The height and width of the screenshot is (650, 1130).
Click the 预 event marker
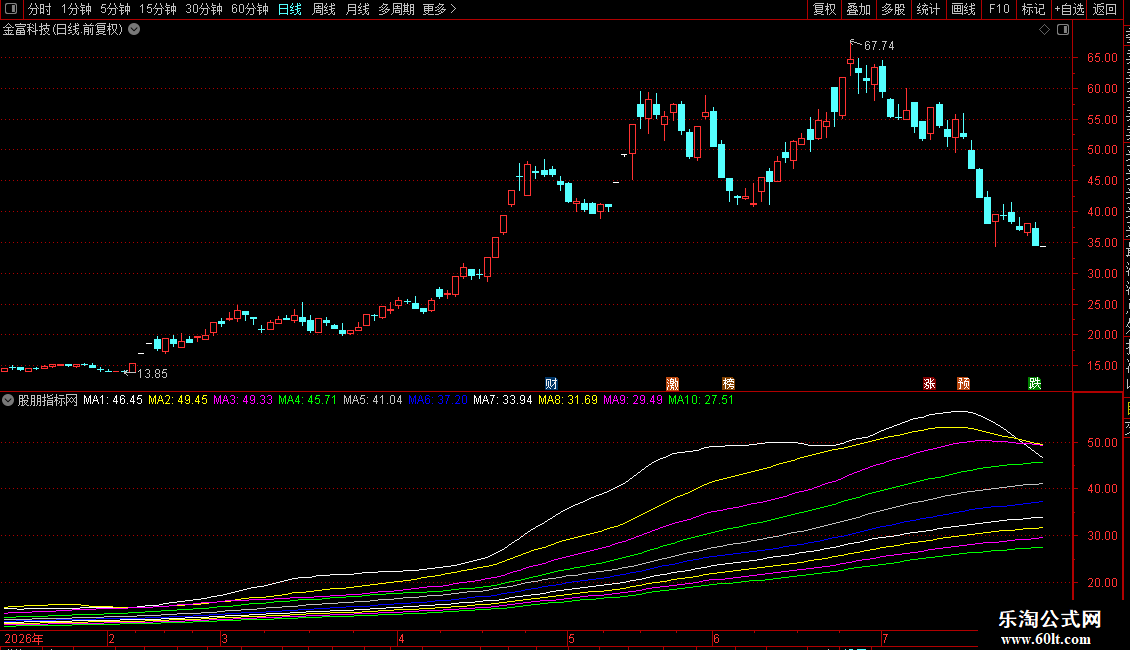[964, 383]
